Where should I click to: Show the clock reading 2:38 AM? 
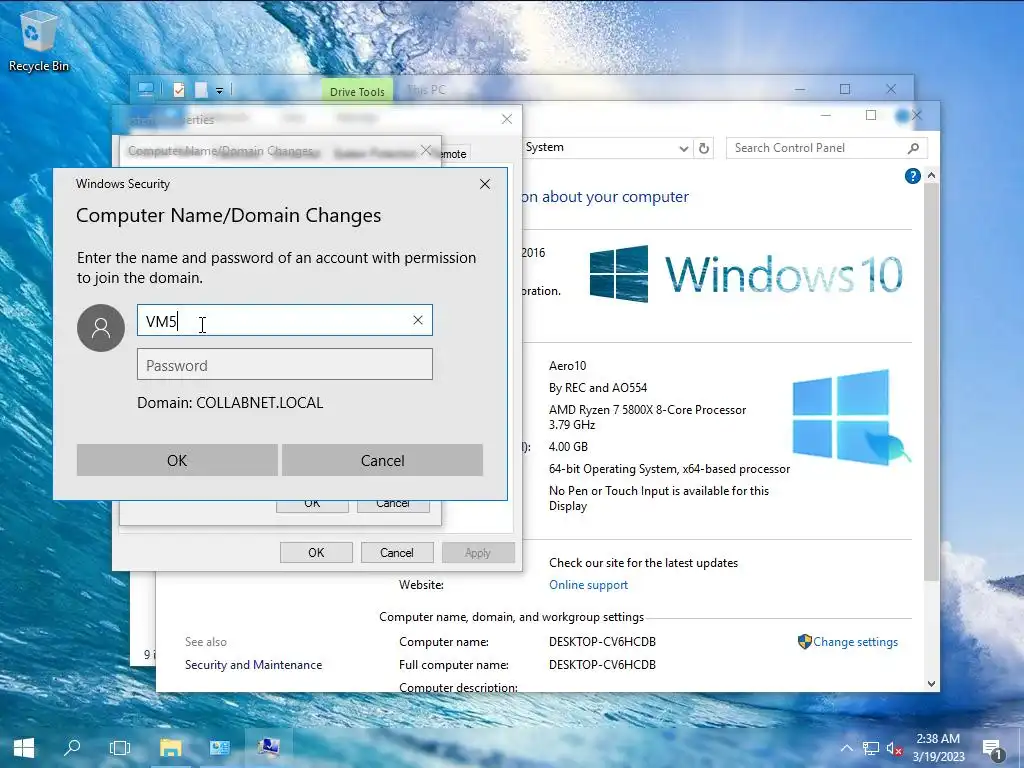point(938,739)
